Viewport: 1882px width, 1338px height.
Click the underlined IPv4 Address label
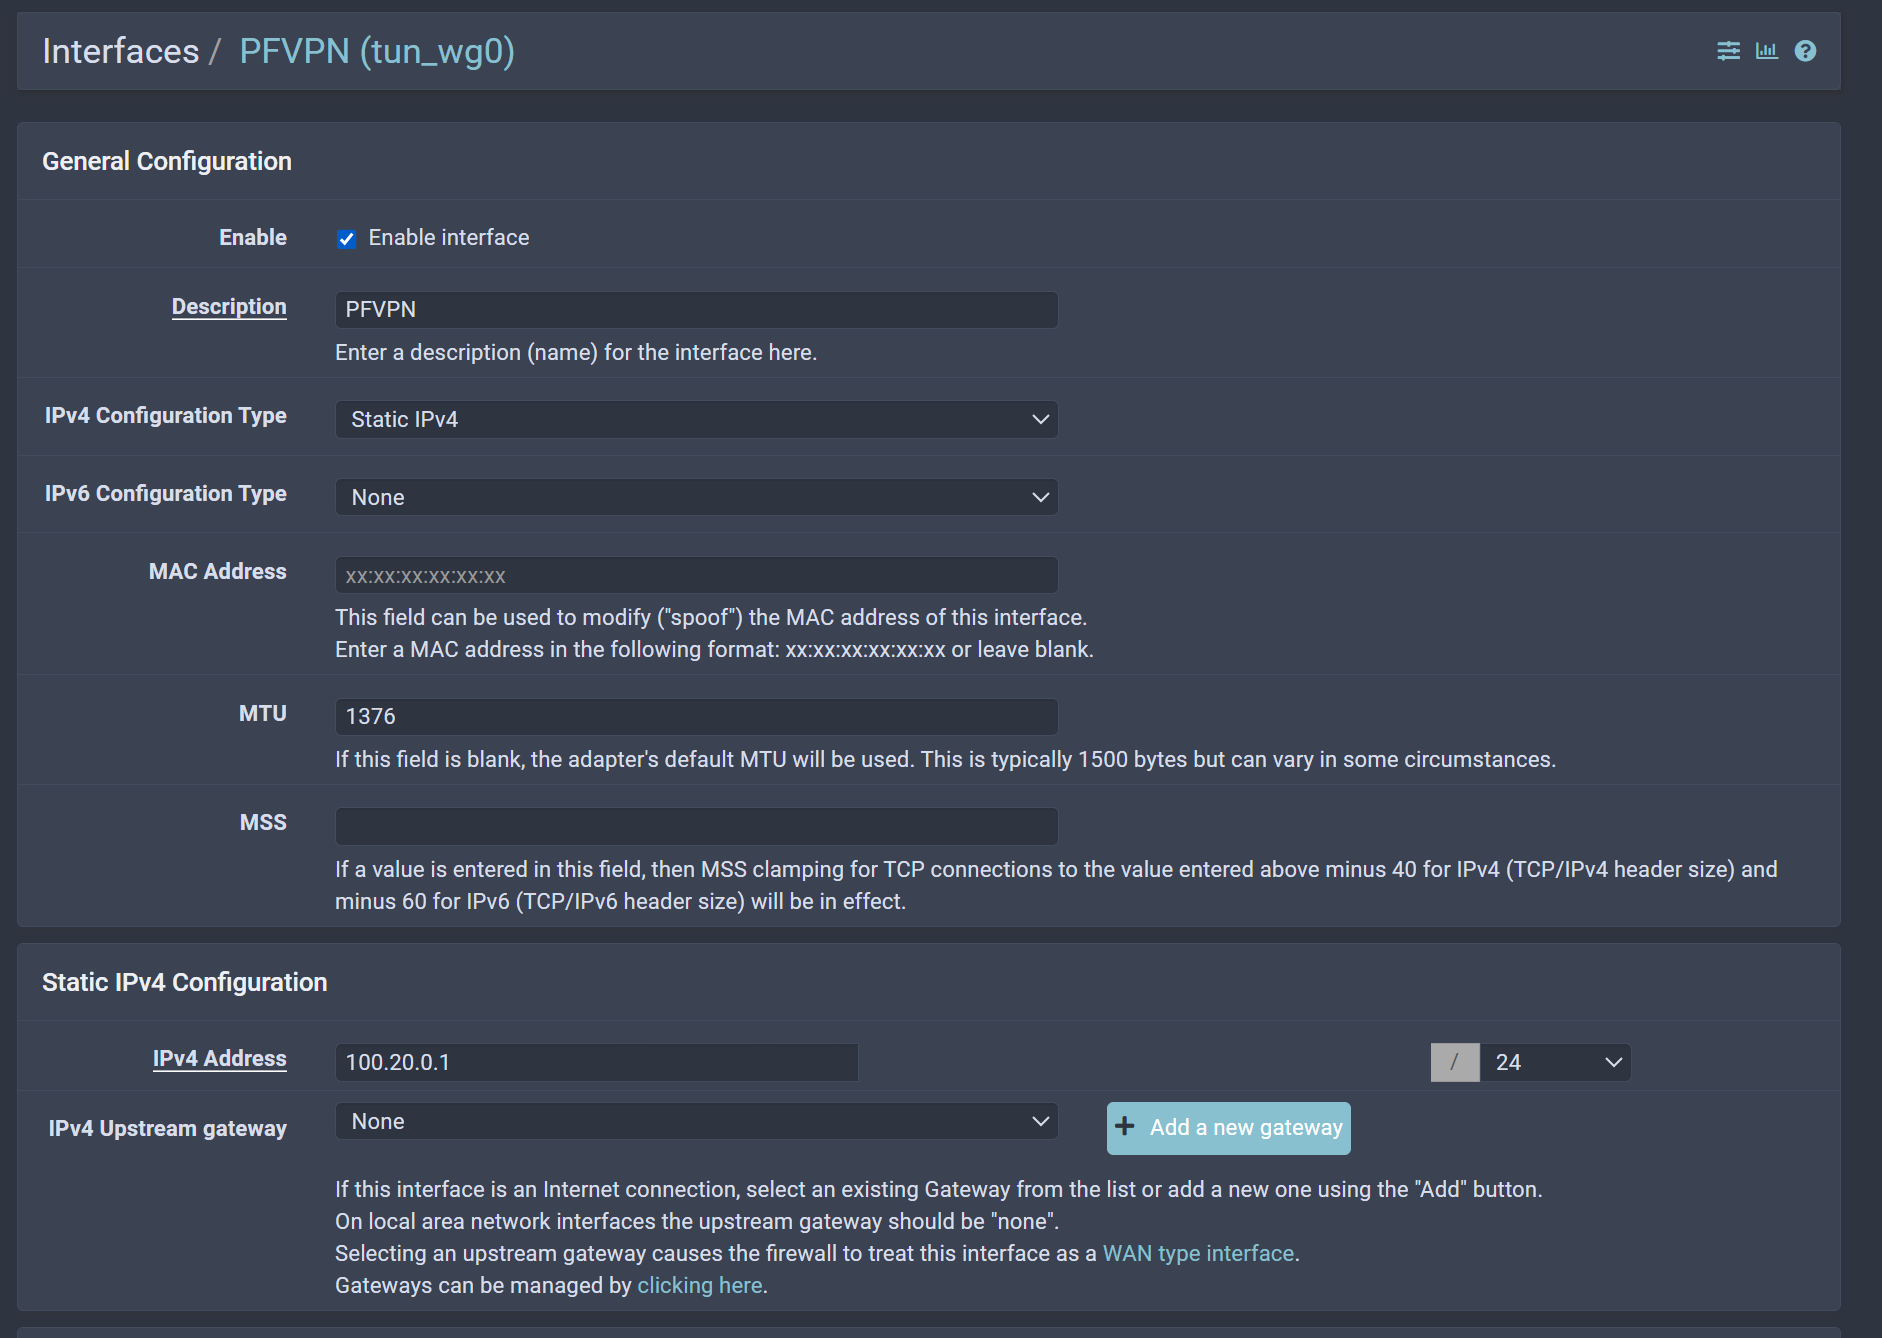click(x=220, y=1059)
